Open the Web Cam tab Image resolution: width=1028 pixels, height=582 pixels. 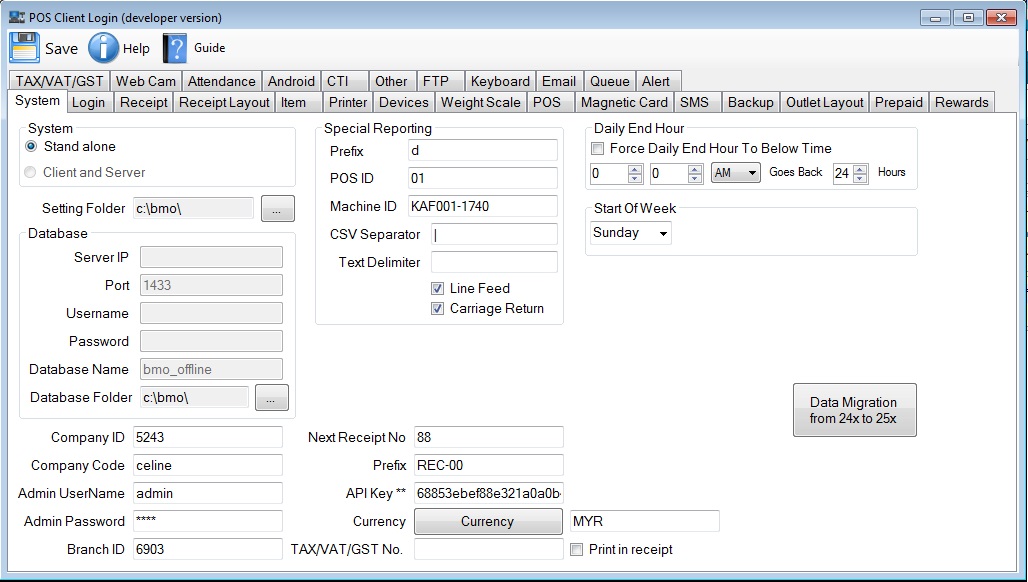point(146,81)
